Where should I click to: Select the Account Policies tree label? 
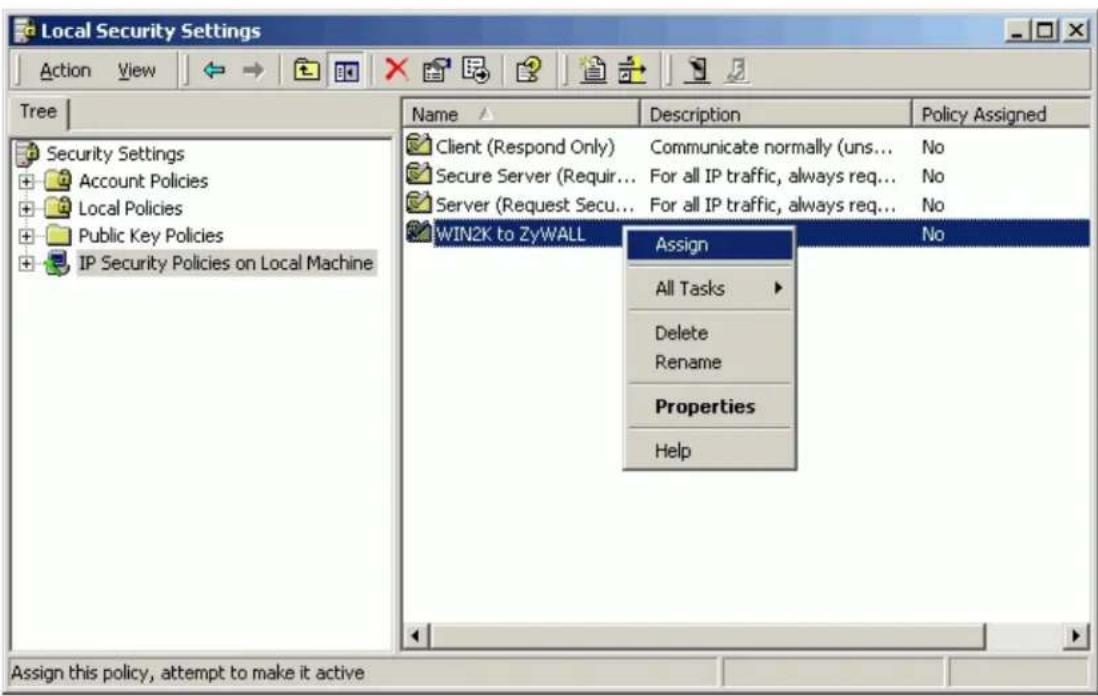point(143,181)
